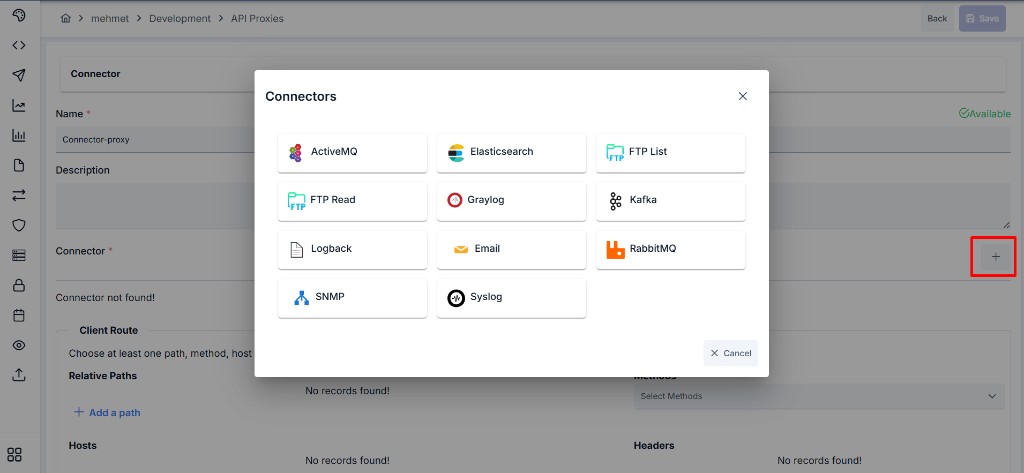This screenshot has height=473, width=1024.
Task: Pick the Syslog connector
Action: coord(511,298)
